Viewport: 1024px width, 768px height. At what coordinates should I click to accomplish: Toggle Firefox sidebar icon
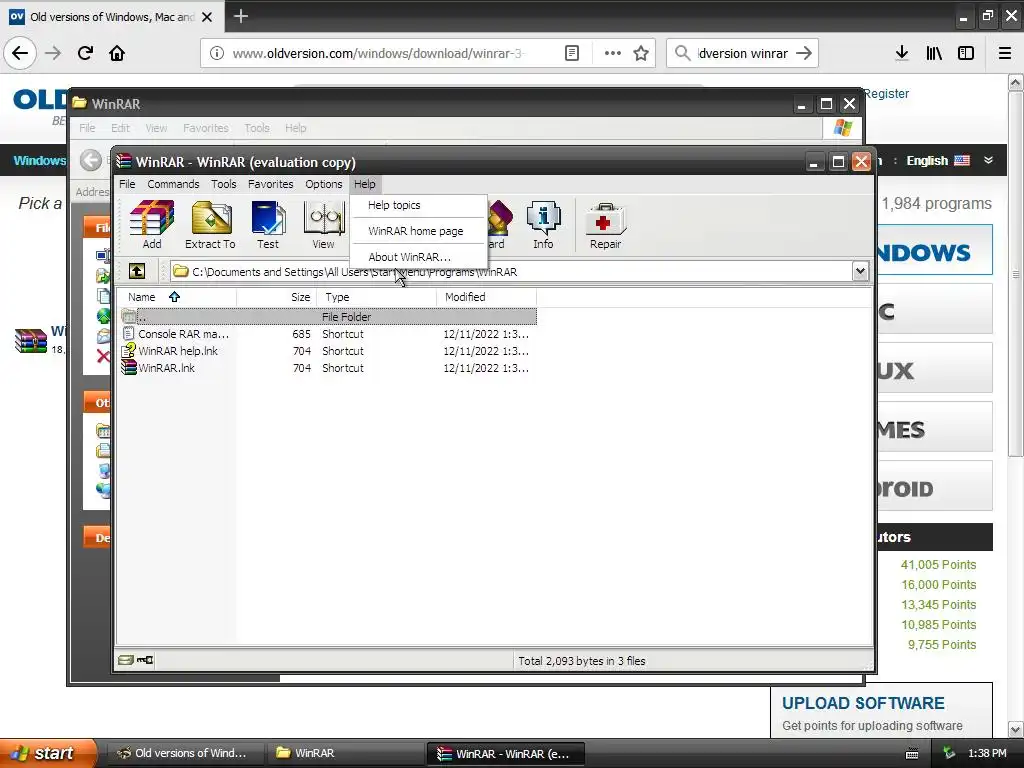966,53
